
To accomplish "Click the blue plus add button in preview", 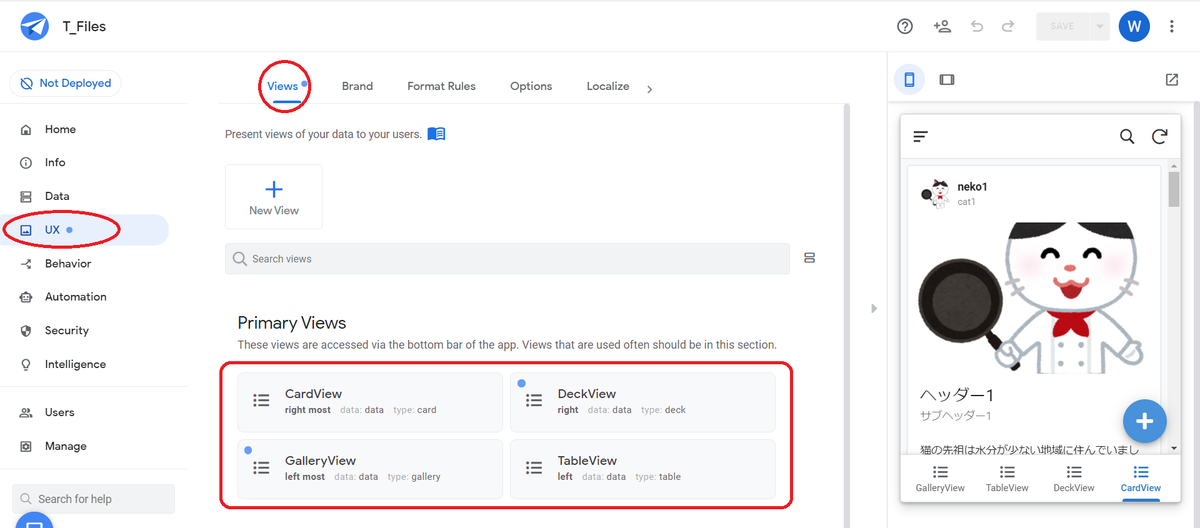I will tap(1145, 422).
